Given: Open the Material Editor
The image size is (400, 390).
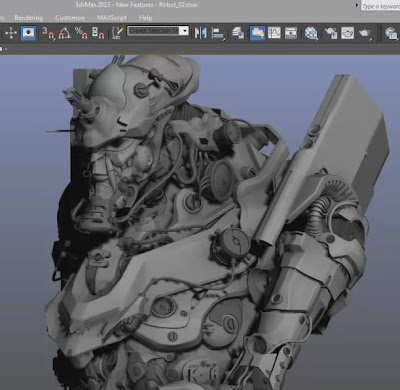Looking at the screenshot, I should point(311,33).
